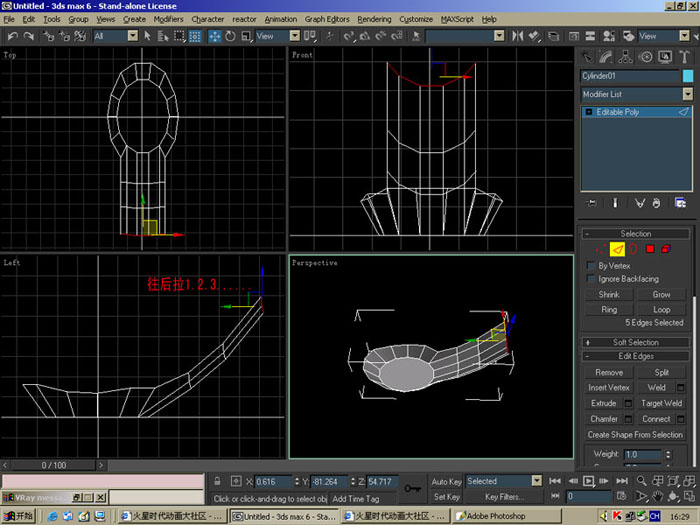Click the Zoom magnifier viewport tool

pos(642,481)
